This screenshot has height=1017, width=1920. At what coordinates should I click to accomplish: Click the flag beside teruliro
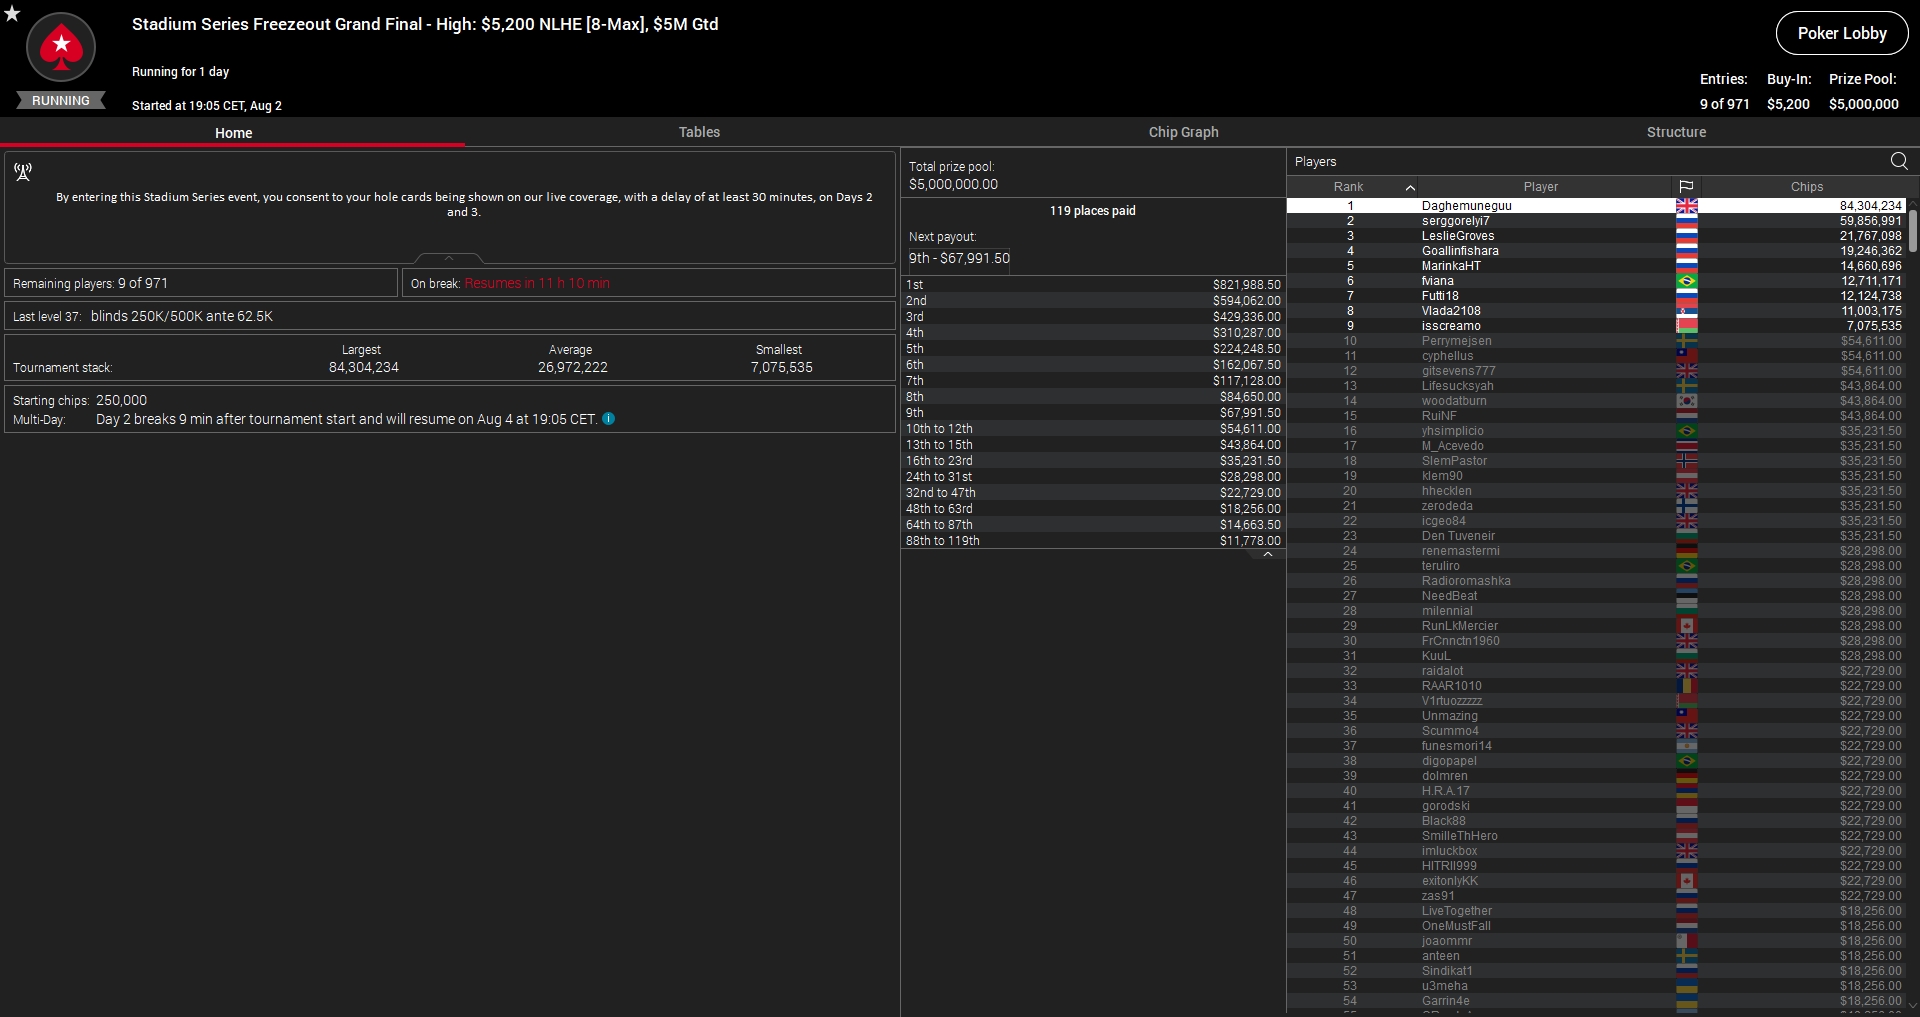pos(1687,566)
